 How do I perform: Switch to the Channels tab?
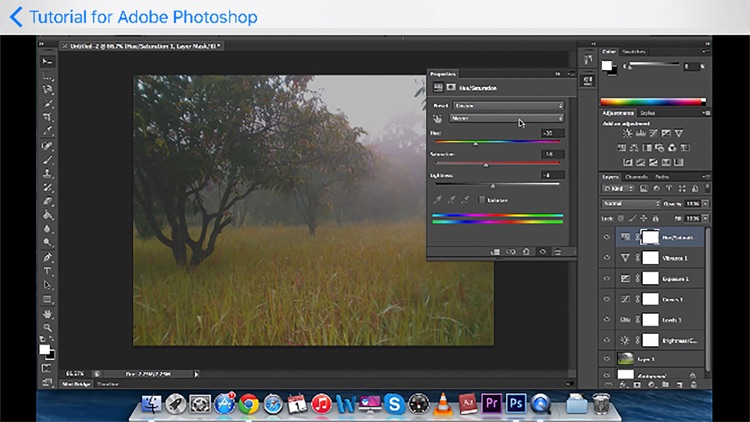[636, 177]
